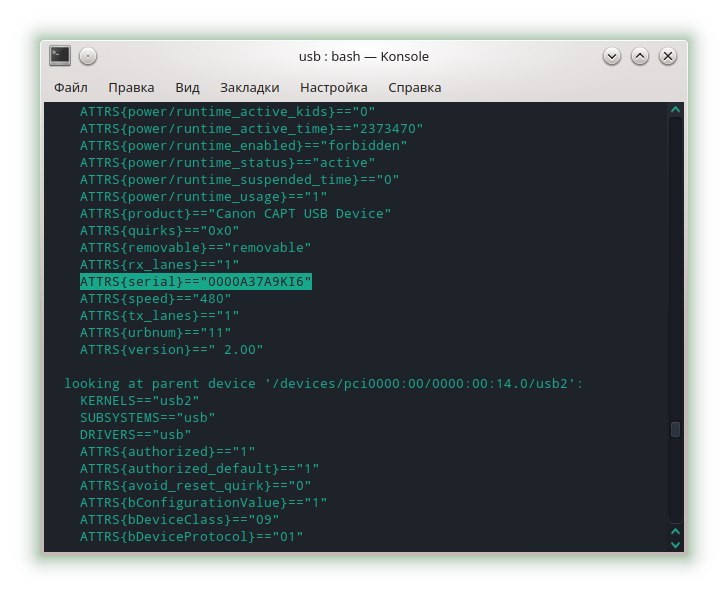Image resolution: width=728 pixels, height=596 pixels.
Task: Close the Konsole window
Action: tap(668, 57)
